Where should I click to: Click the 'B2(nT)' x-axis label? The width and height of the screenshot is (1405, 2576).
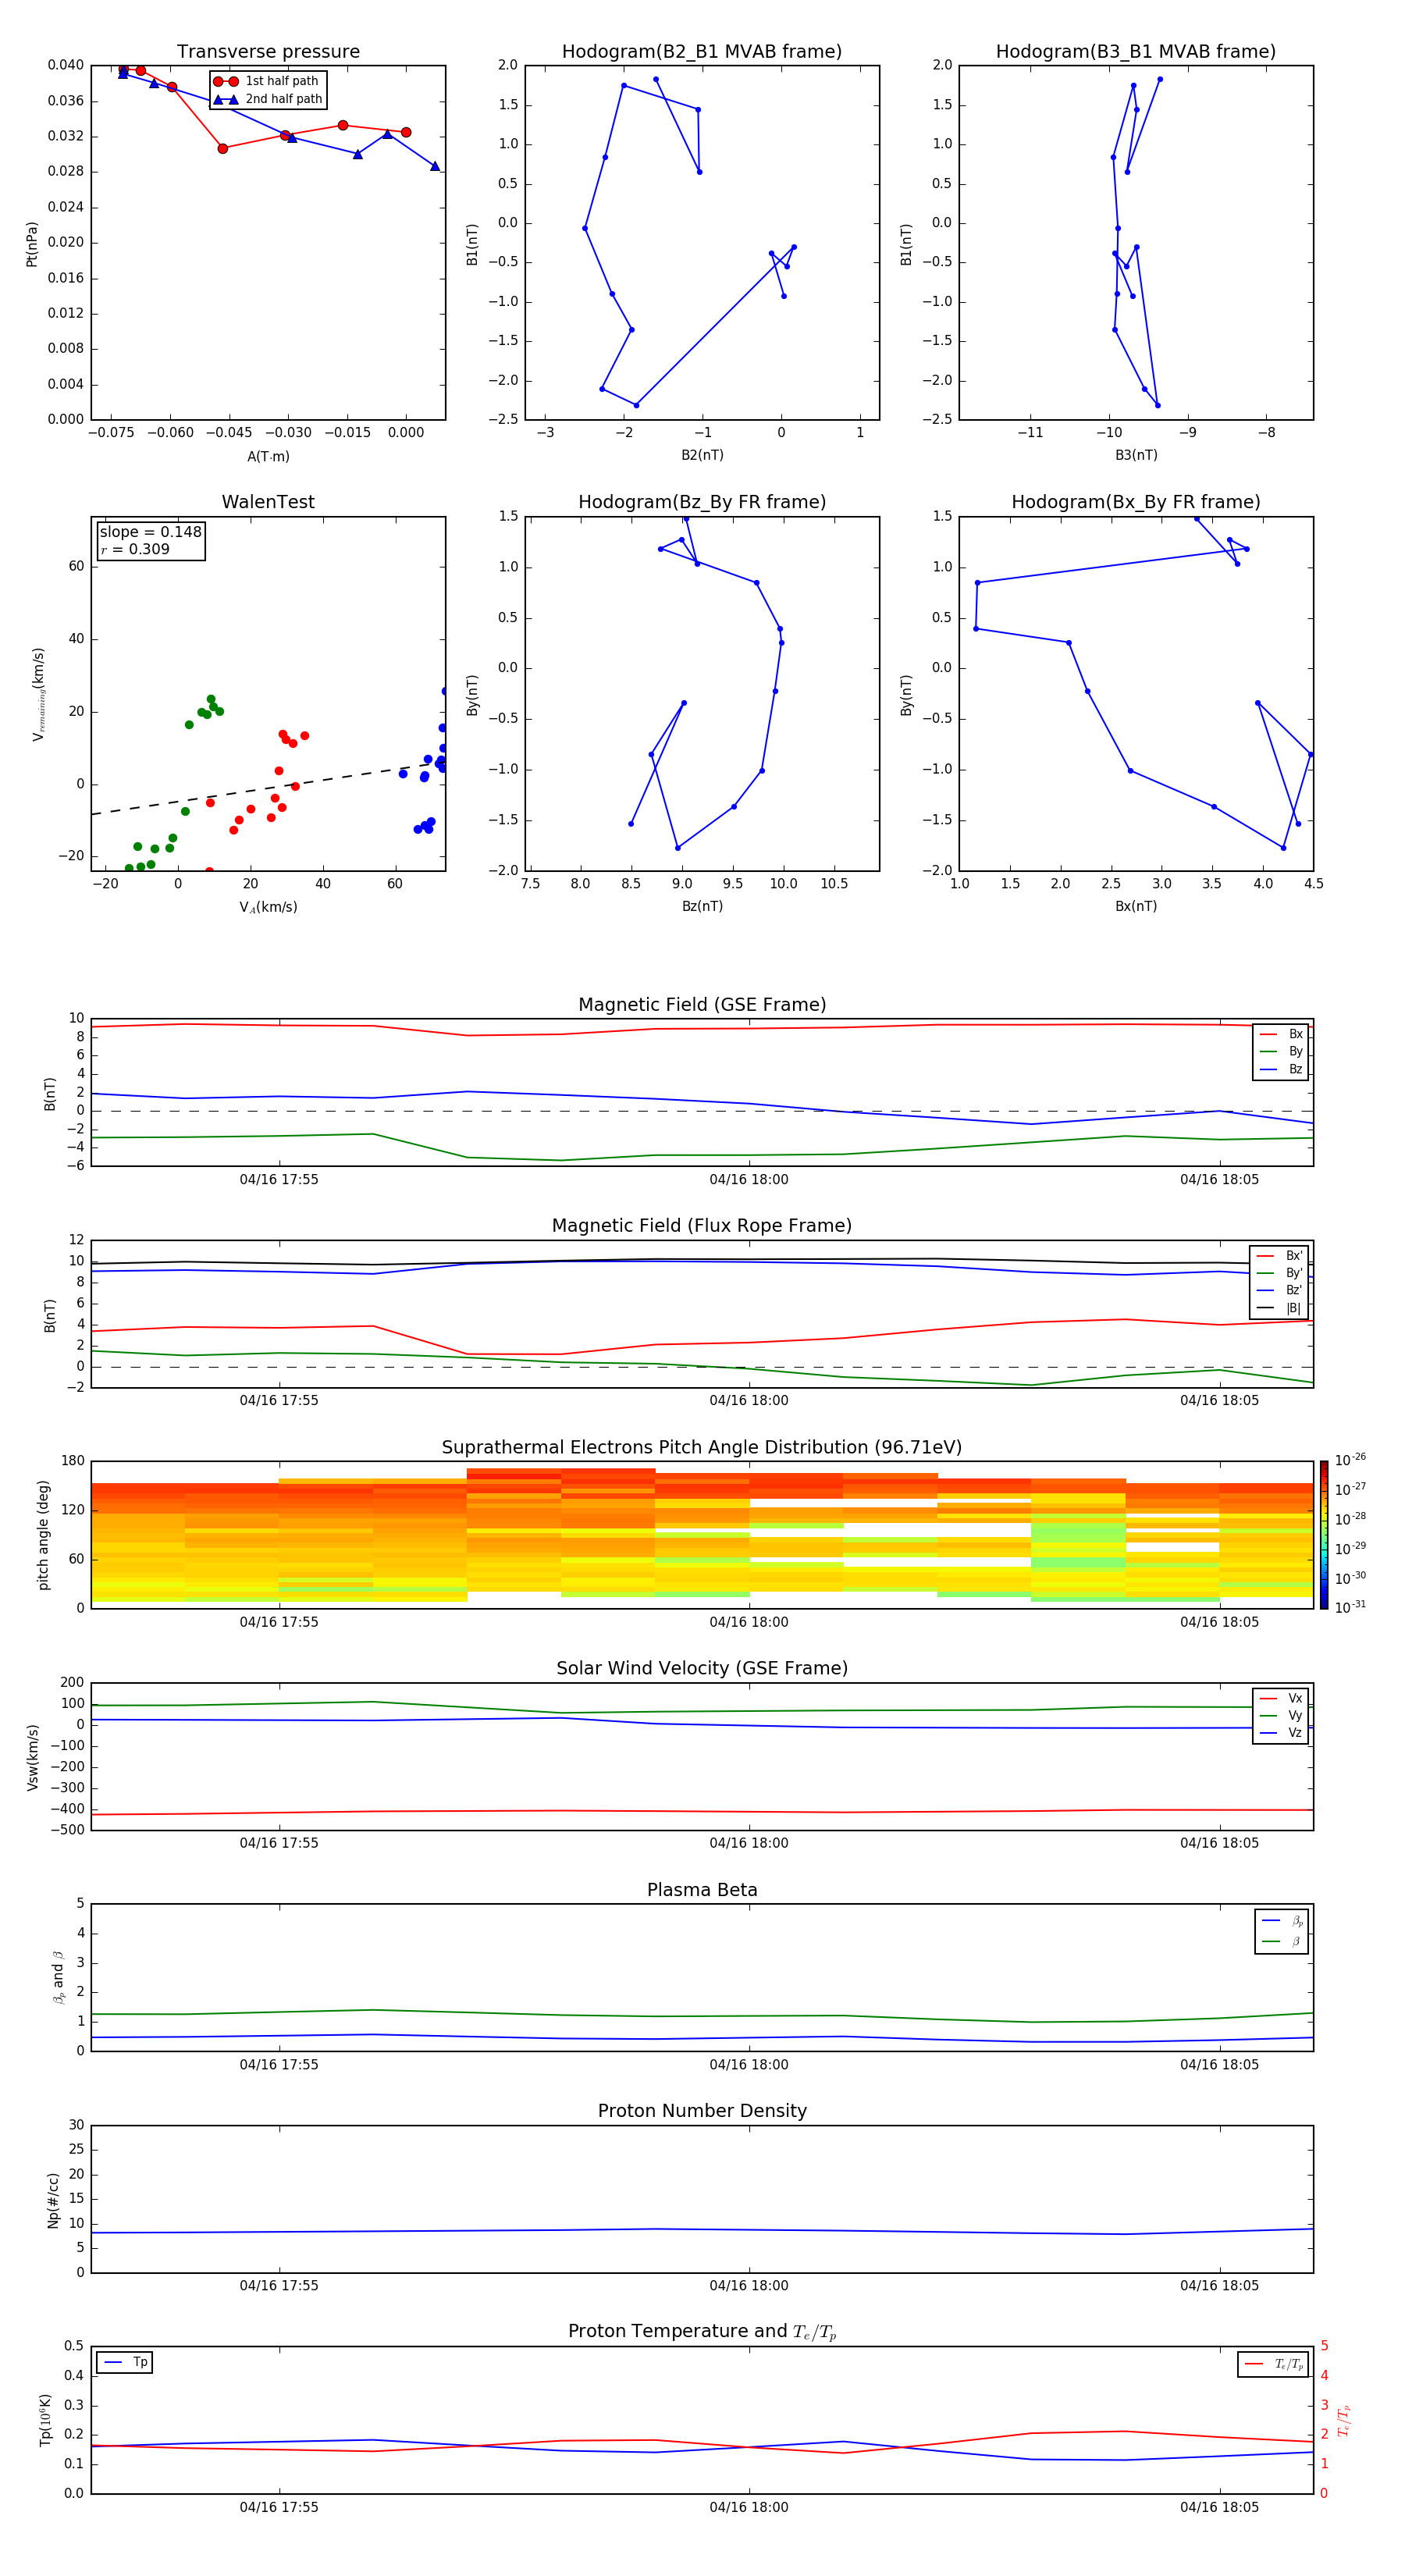pyautogui.click(x=702, y=455)
